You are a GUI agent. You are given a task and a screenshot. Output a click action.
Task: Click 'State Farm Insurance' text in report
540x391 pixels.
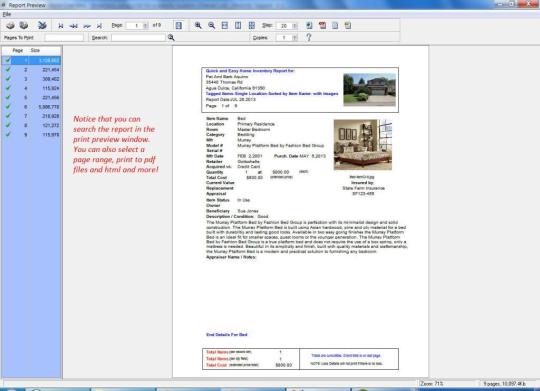tap(363, 188)
